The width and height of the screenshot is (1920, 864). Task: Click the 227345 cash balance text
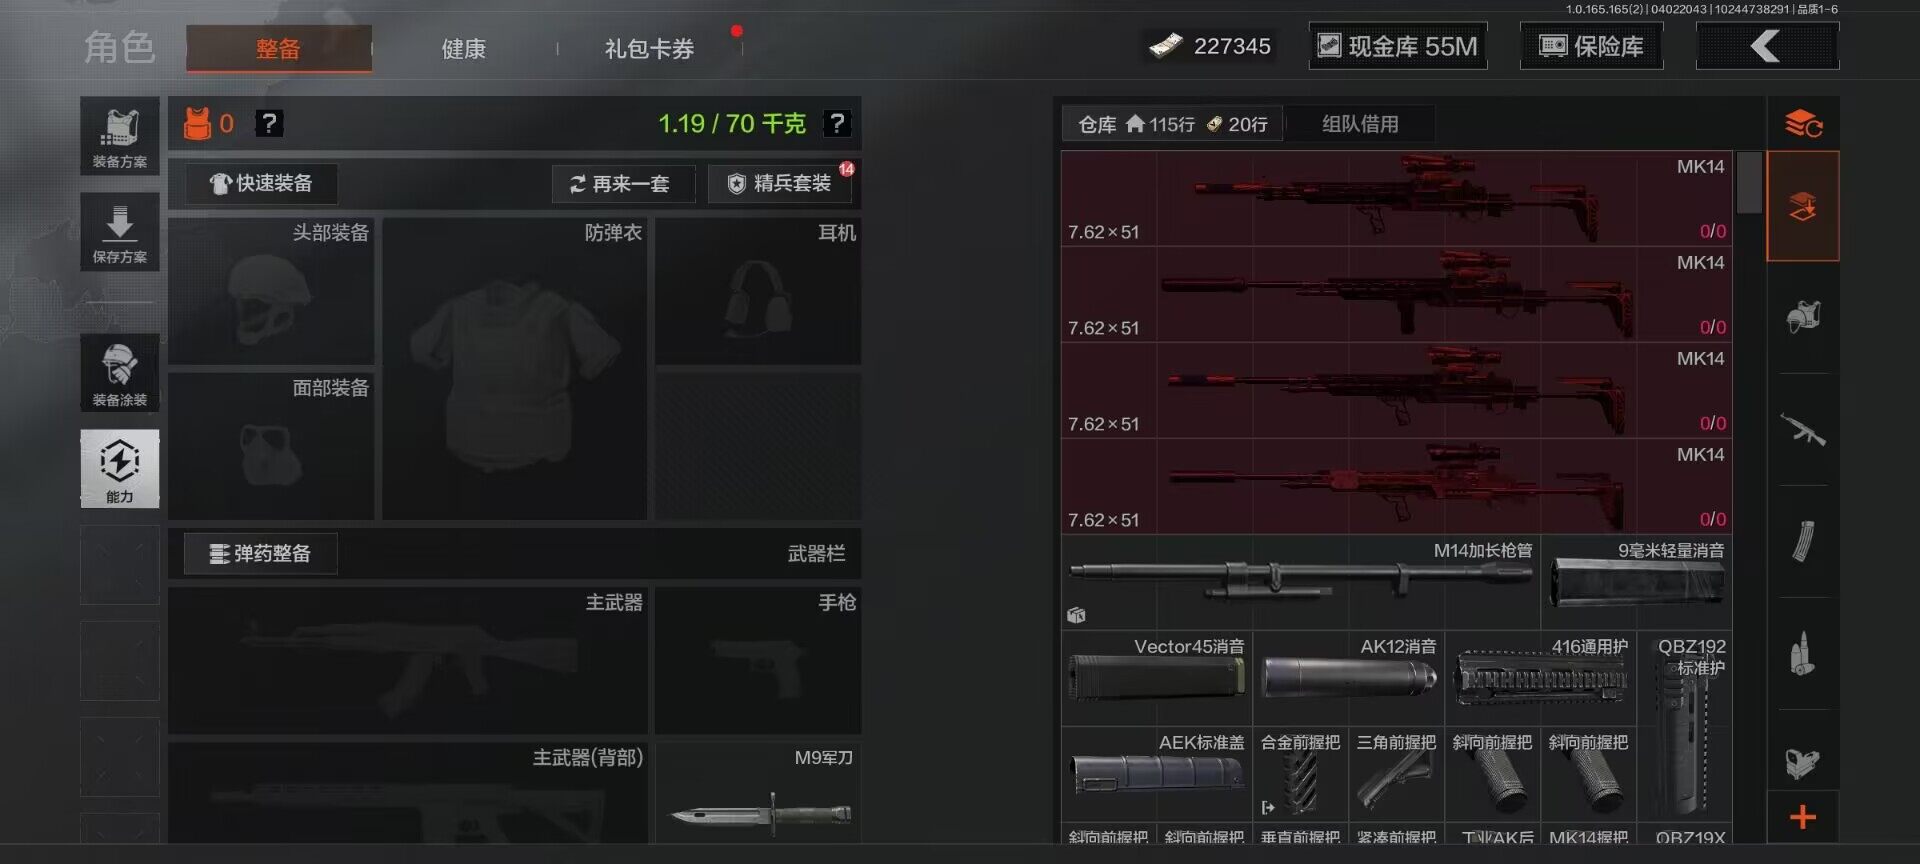click(x=1232, y=46)
